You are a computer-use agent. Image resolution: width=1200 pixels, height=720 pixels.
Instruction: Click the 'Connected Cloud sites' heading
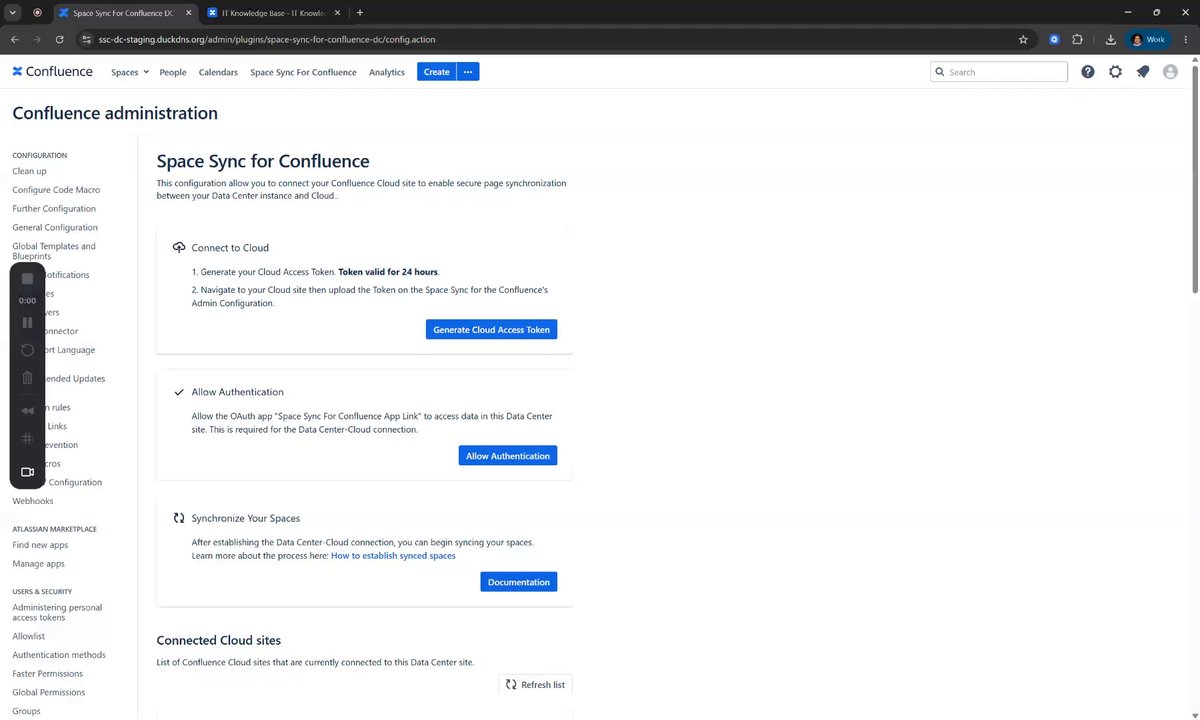[219, 640]
